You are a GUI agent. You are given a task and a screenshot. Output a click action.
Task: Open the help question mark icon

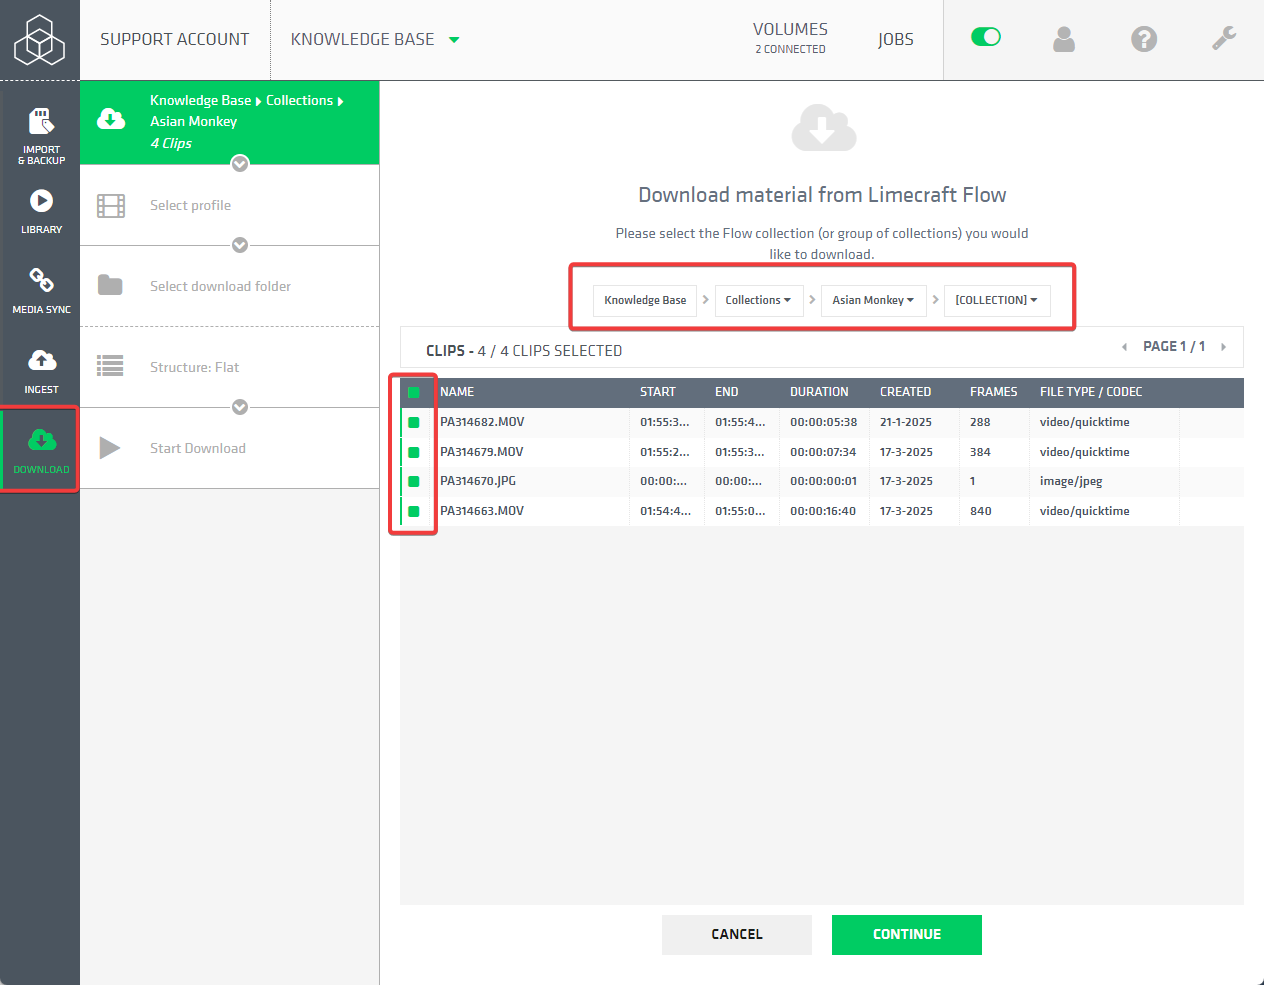pyautogui.click(x=1144, y=39)
